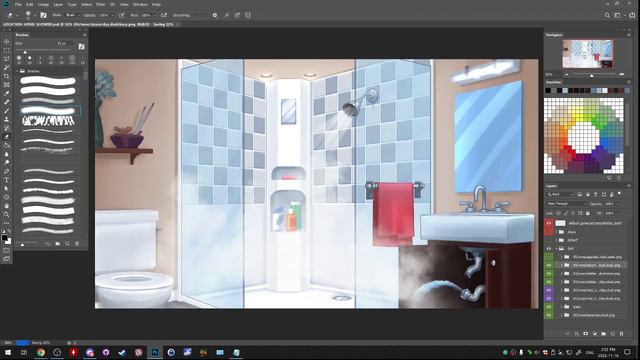The height and width of the screenshot is (360, 640).
Task: Select the History Brush tool
Action: [x=7, y=128]
